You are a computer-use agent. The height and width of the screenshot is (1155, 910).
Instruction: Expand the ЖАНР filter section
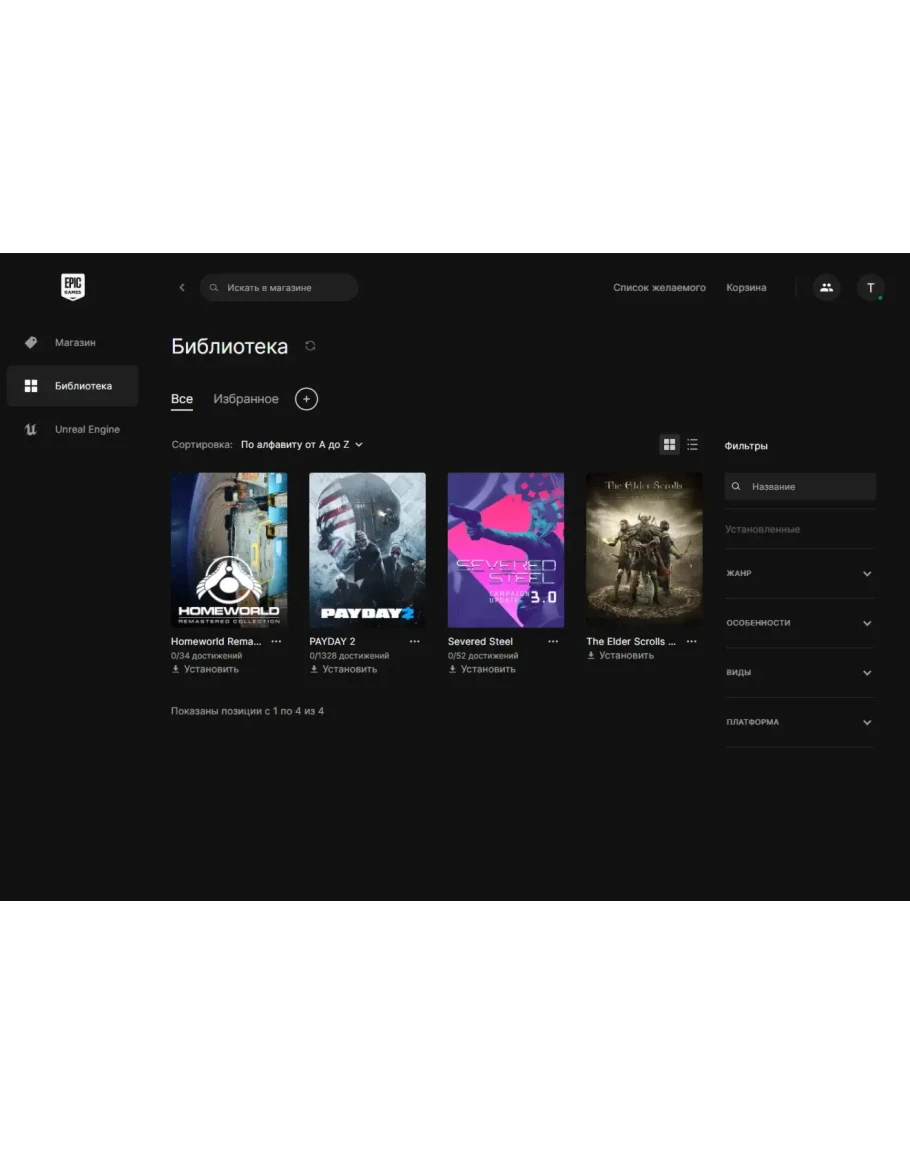point(867,574)
